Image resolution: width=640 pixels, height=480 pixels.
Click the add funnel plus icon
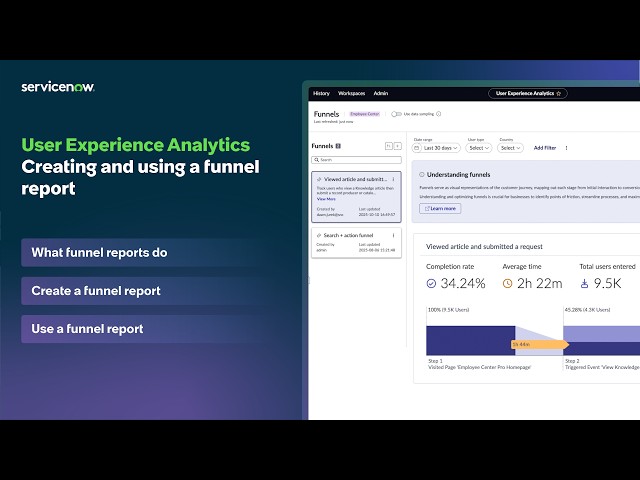(x=398, y=146)
